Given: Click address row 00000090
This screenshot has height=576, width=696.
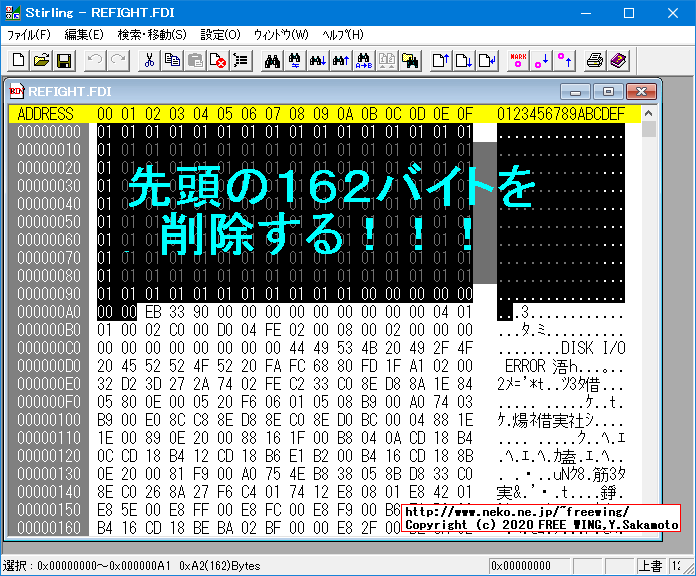Looking at the screenshot, I should tap(49, 294).
